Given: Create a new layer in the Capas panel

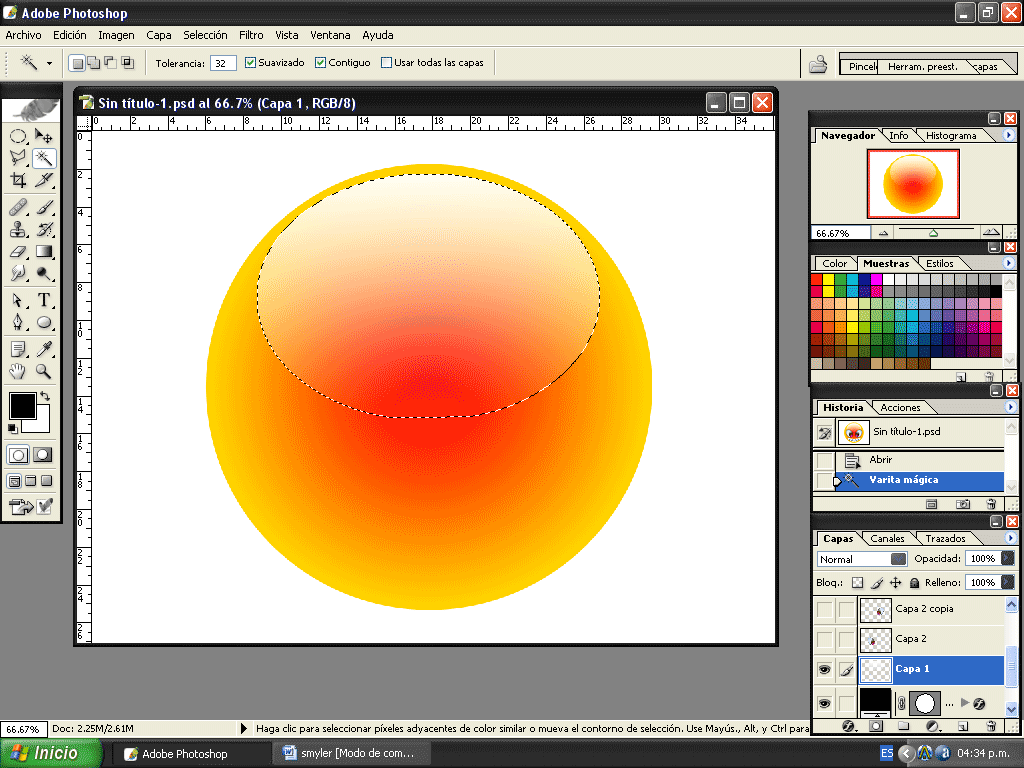Looking at the screenshot, I should click(962, 726).
